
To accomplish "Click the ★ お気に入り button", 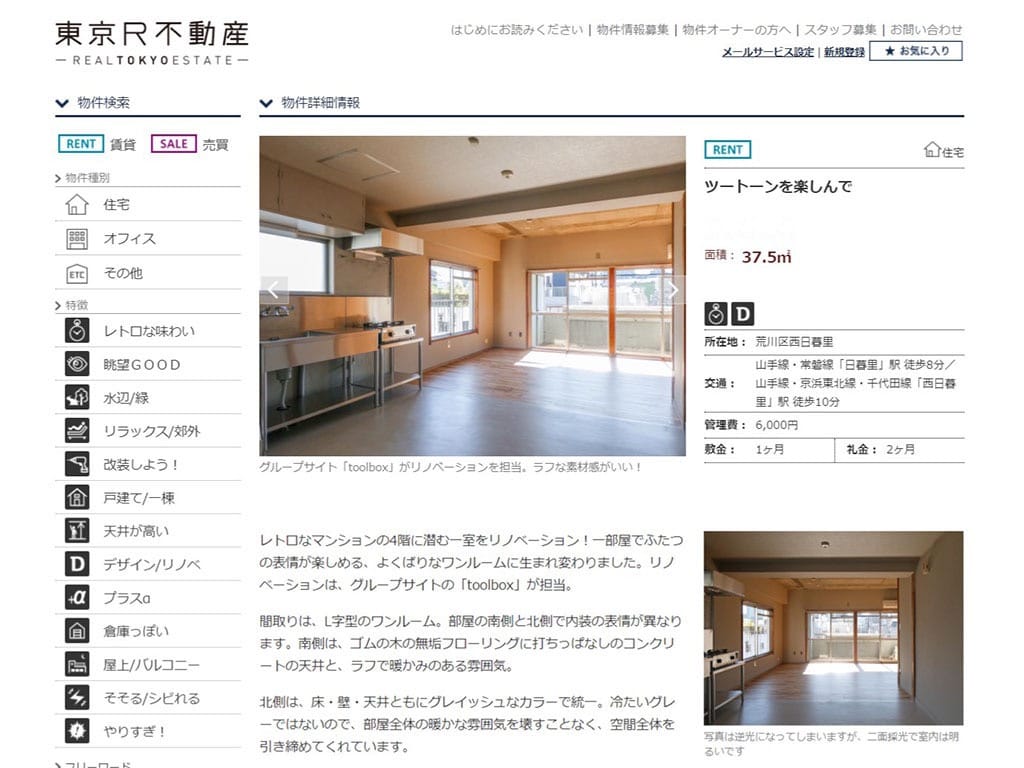I will coord(916,51).
